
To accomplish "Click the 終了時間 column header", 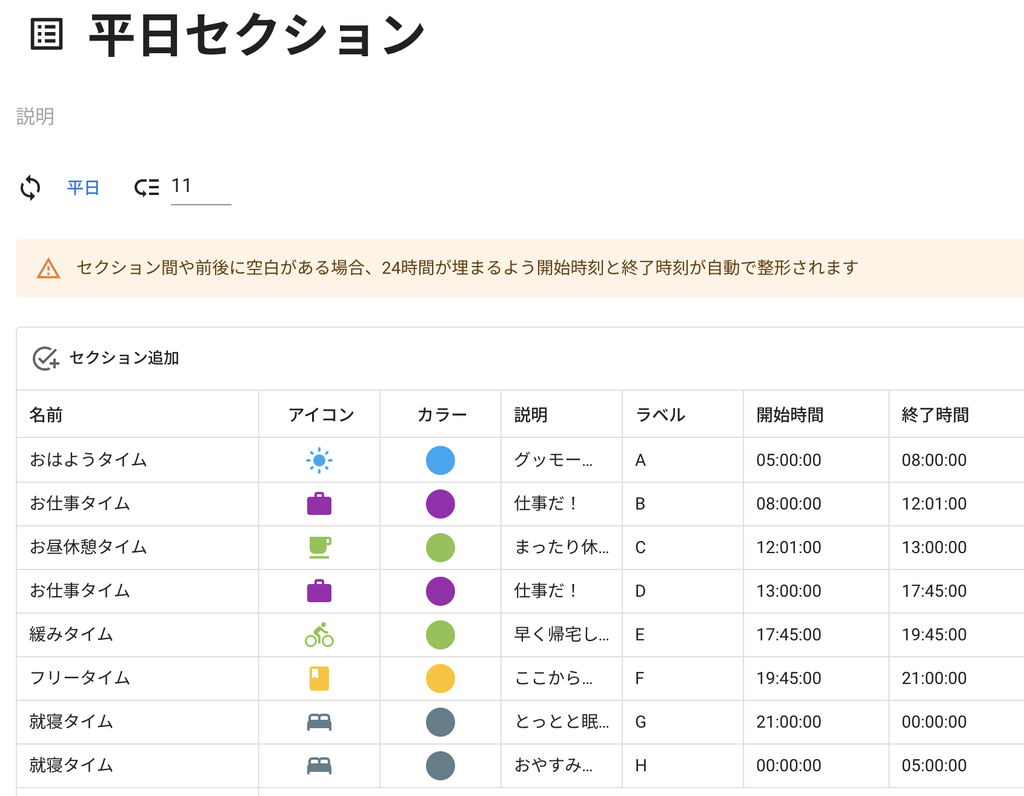I will point(957,415).
